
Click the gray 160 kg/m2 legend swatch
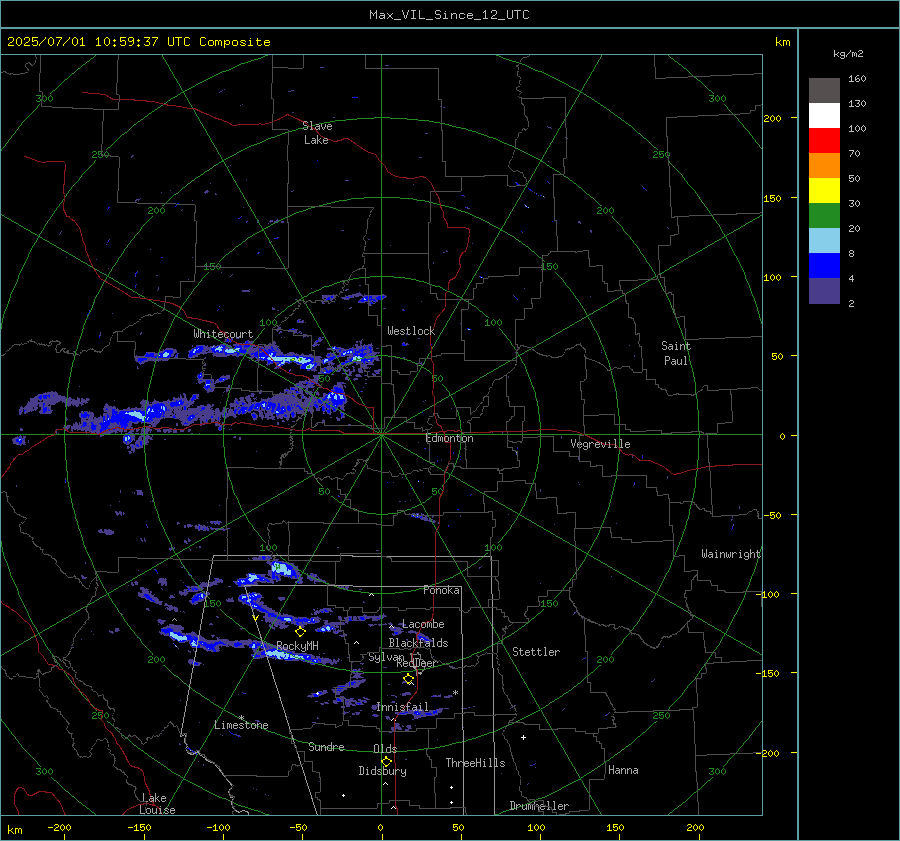click(824, 90)
